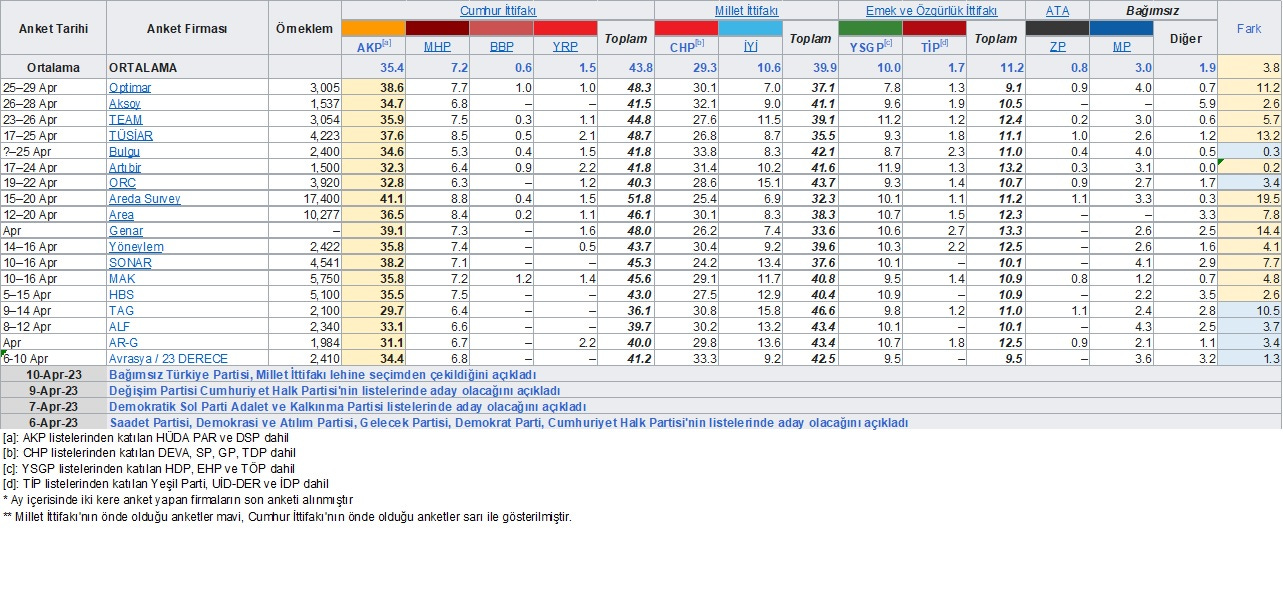Open the ORC polling firm link

(x=122, y=183)
